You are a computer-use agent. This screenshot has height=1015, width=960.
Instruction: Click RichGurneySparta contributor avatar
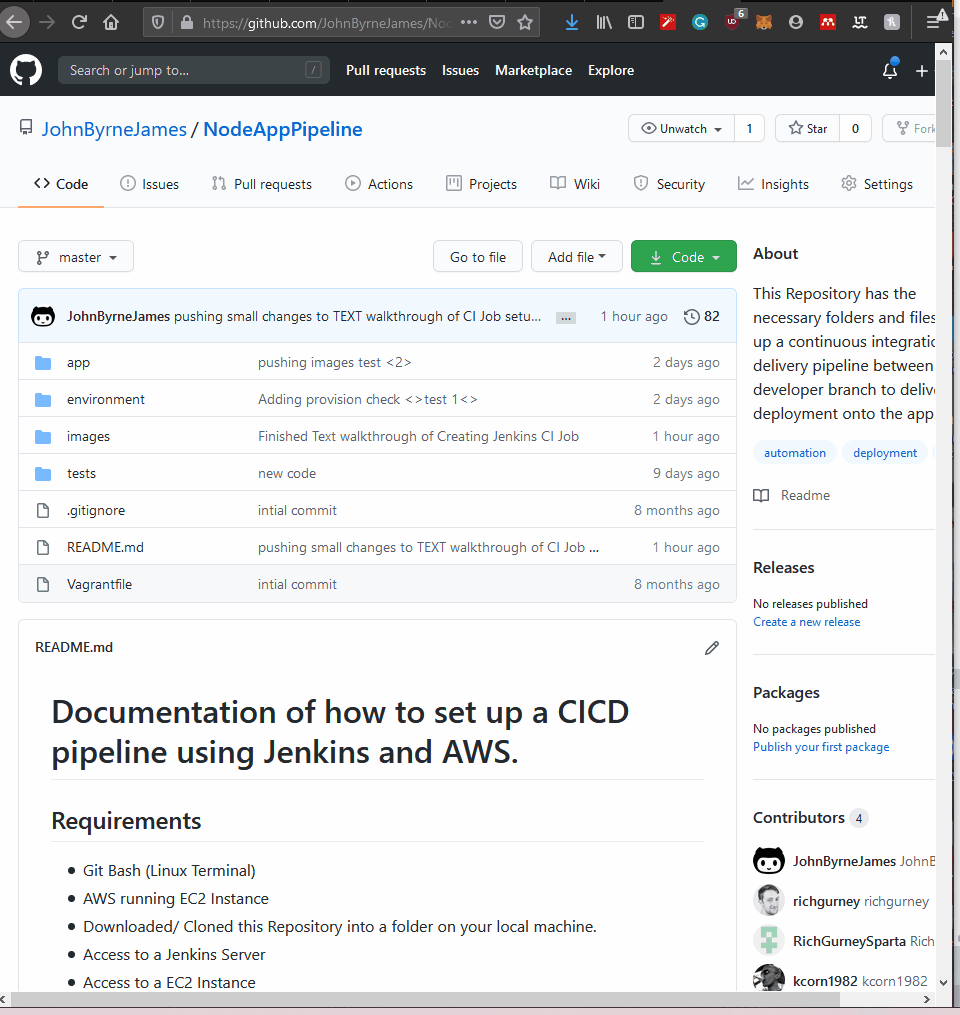(x=769, y=941)
